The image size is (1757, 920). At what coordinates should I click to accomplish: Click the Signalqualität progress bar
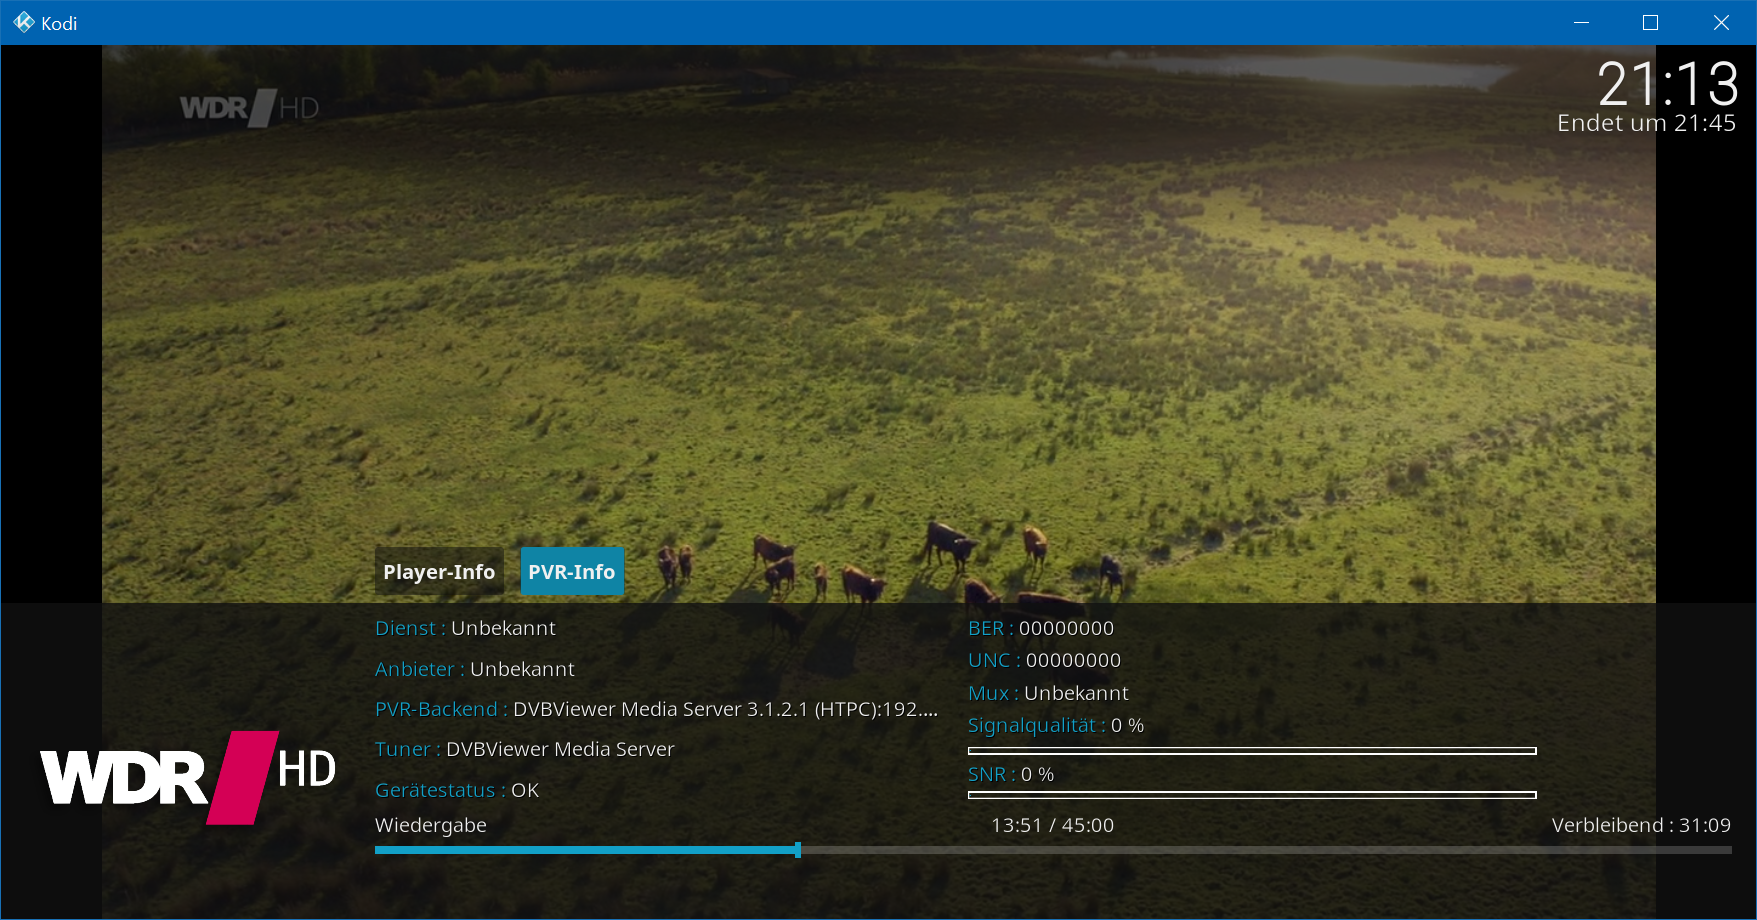click(x=1252, y=751)
